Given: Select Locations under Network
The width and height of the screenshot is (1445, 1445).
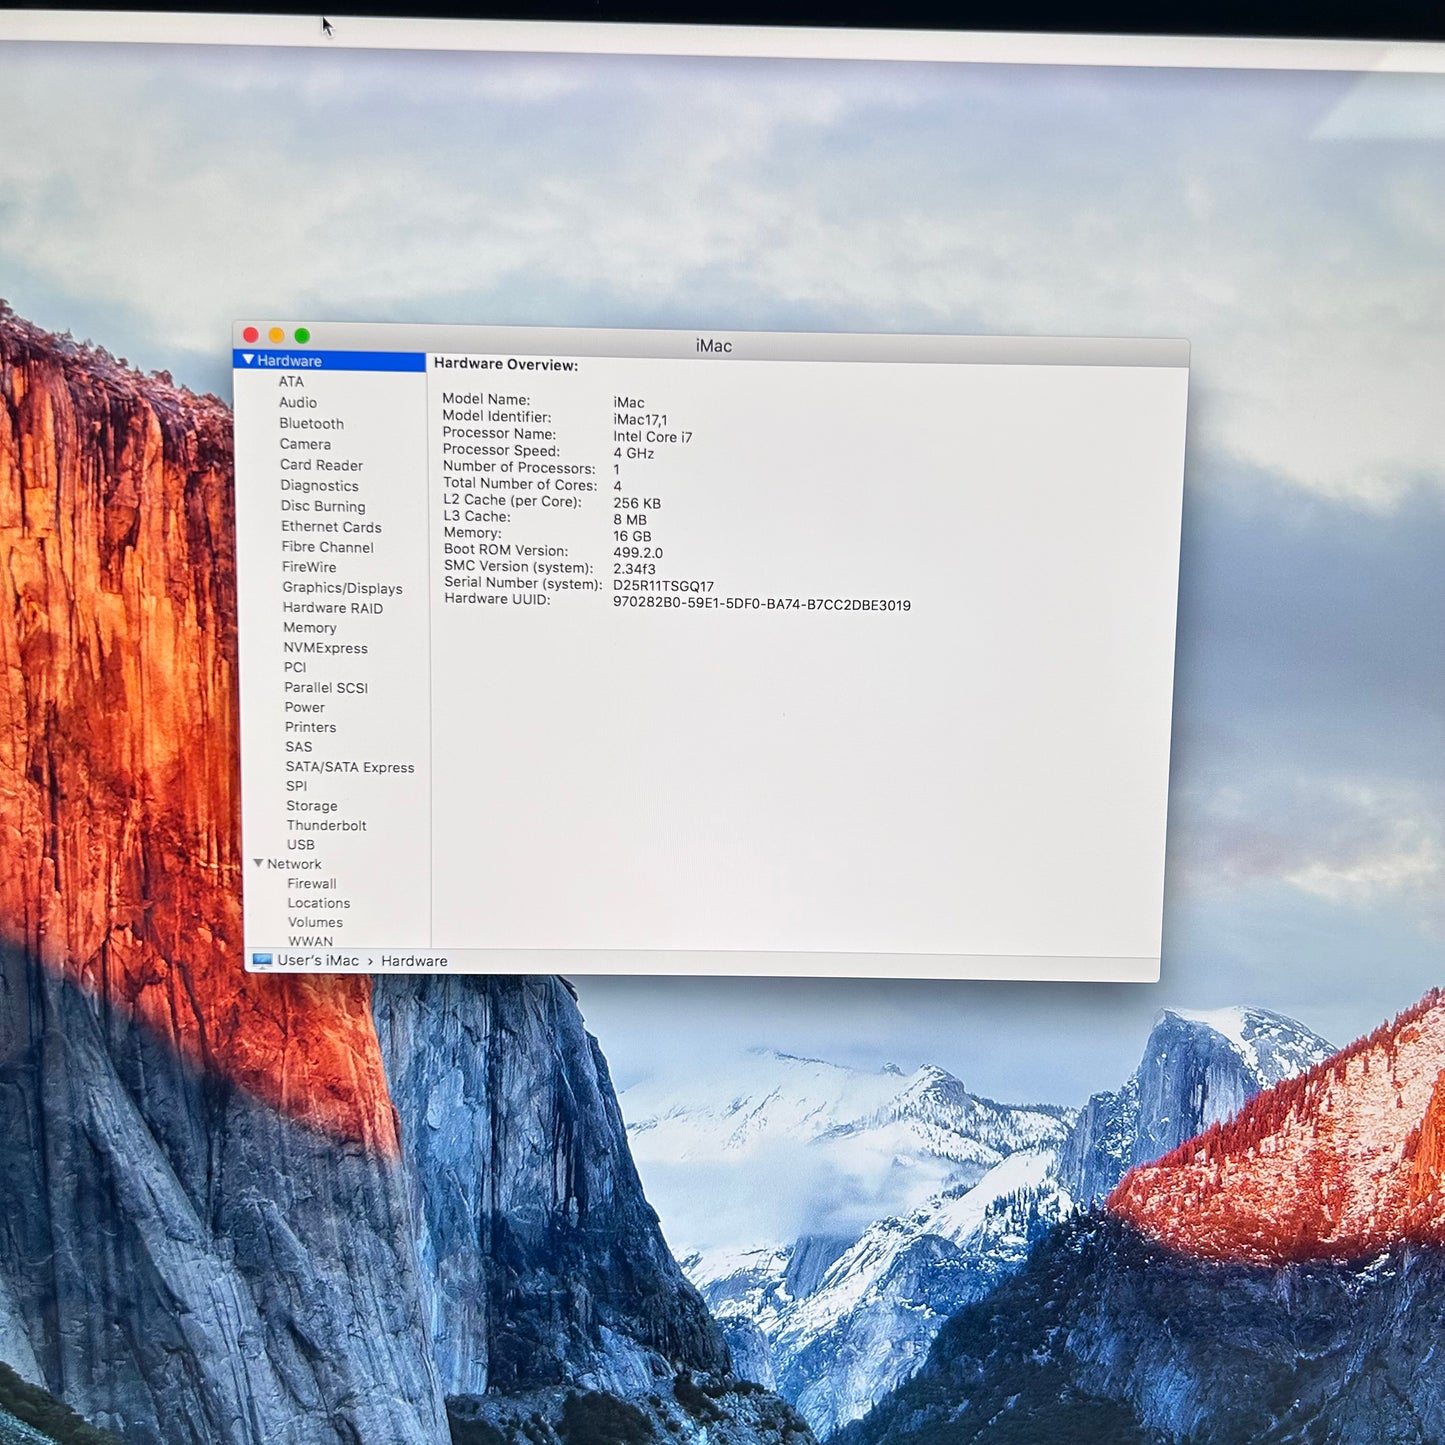Looking at the screenshot, I should click(319, 903).
